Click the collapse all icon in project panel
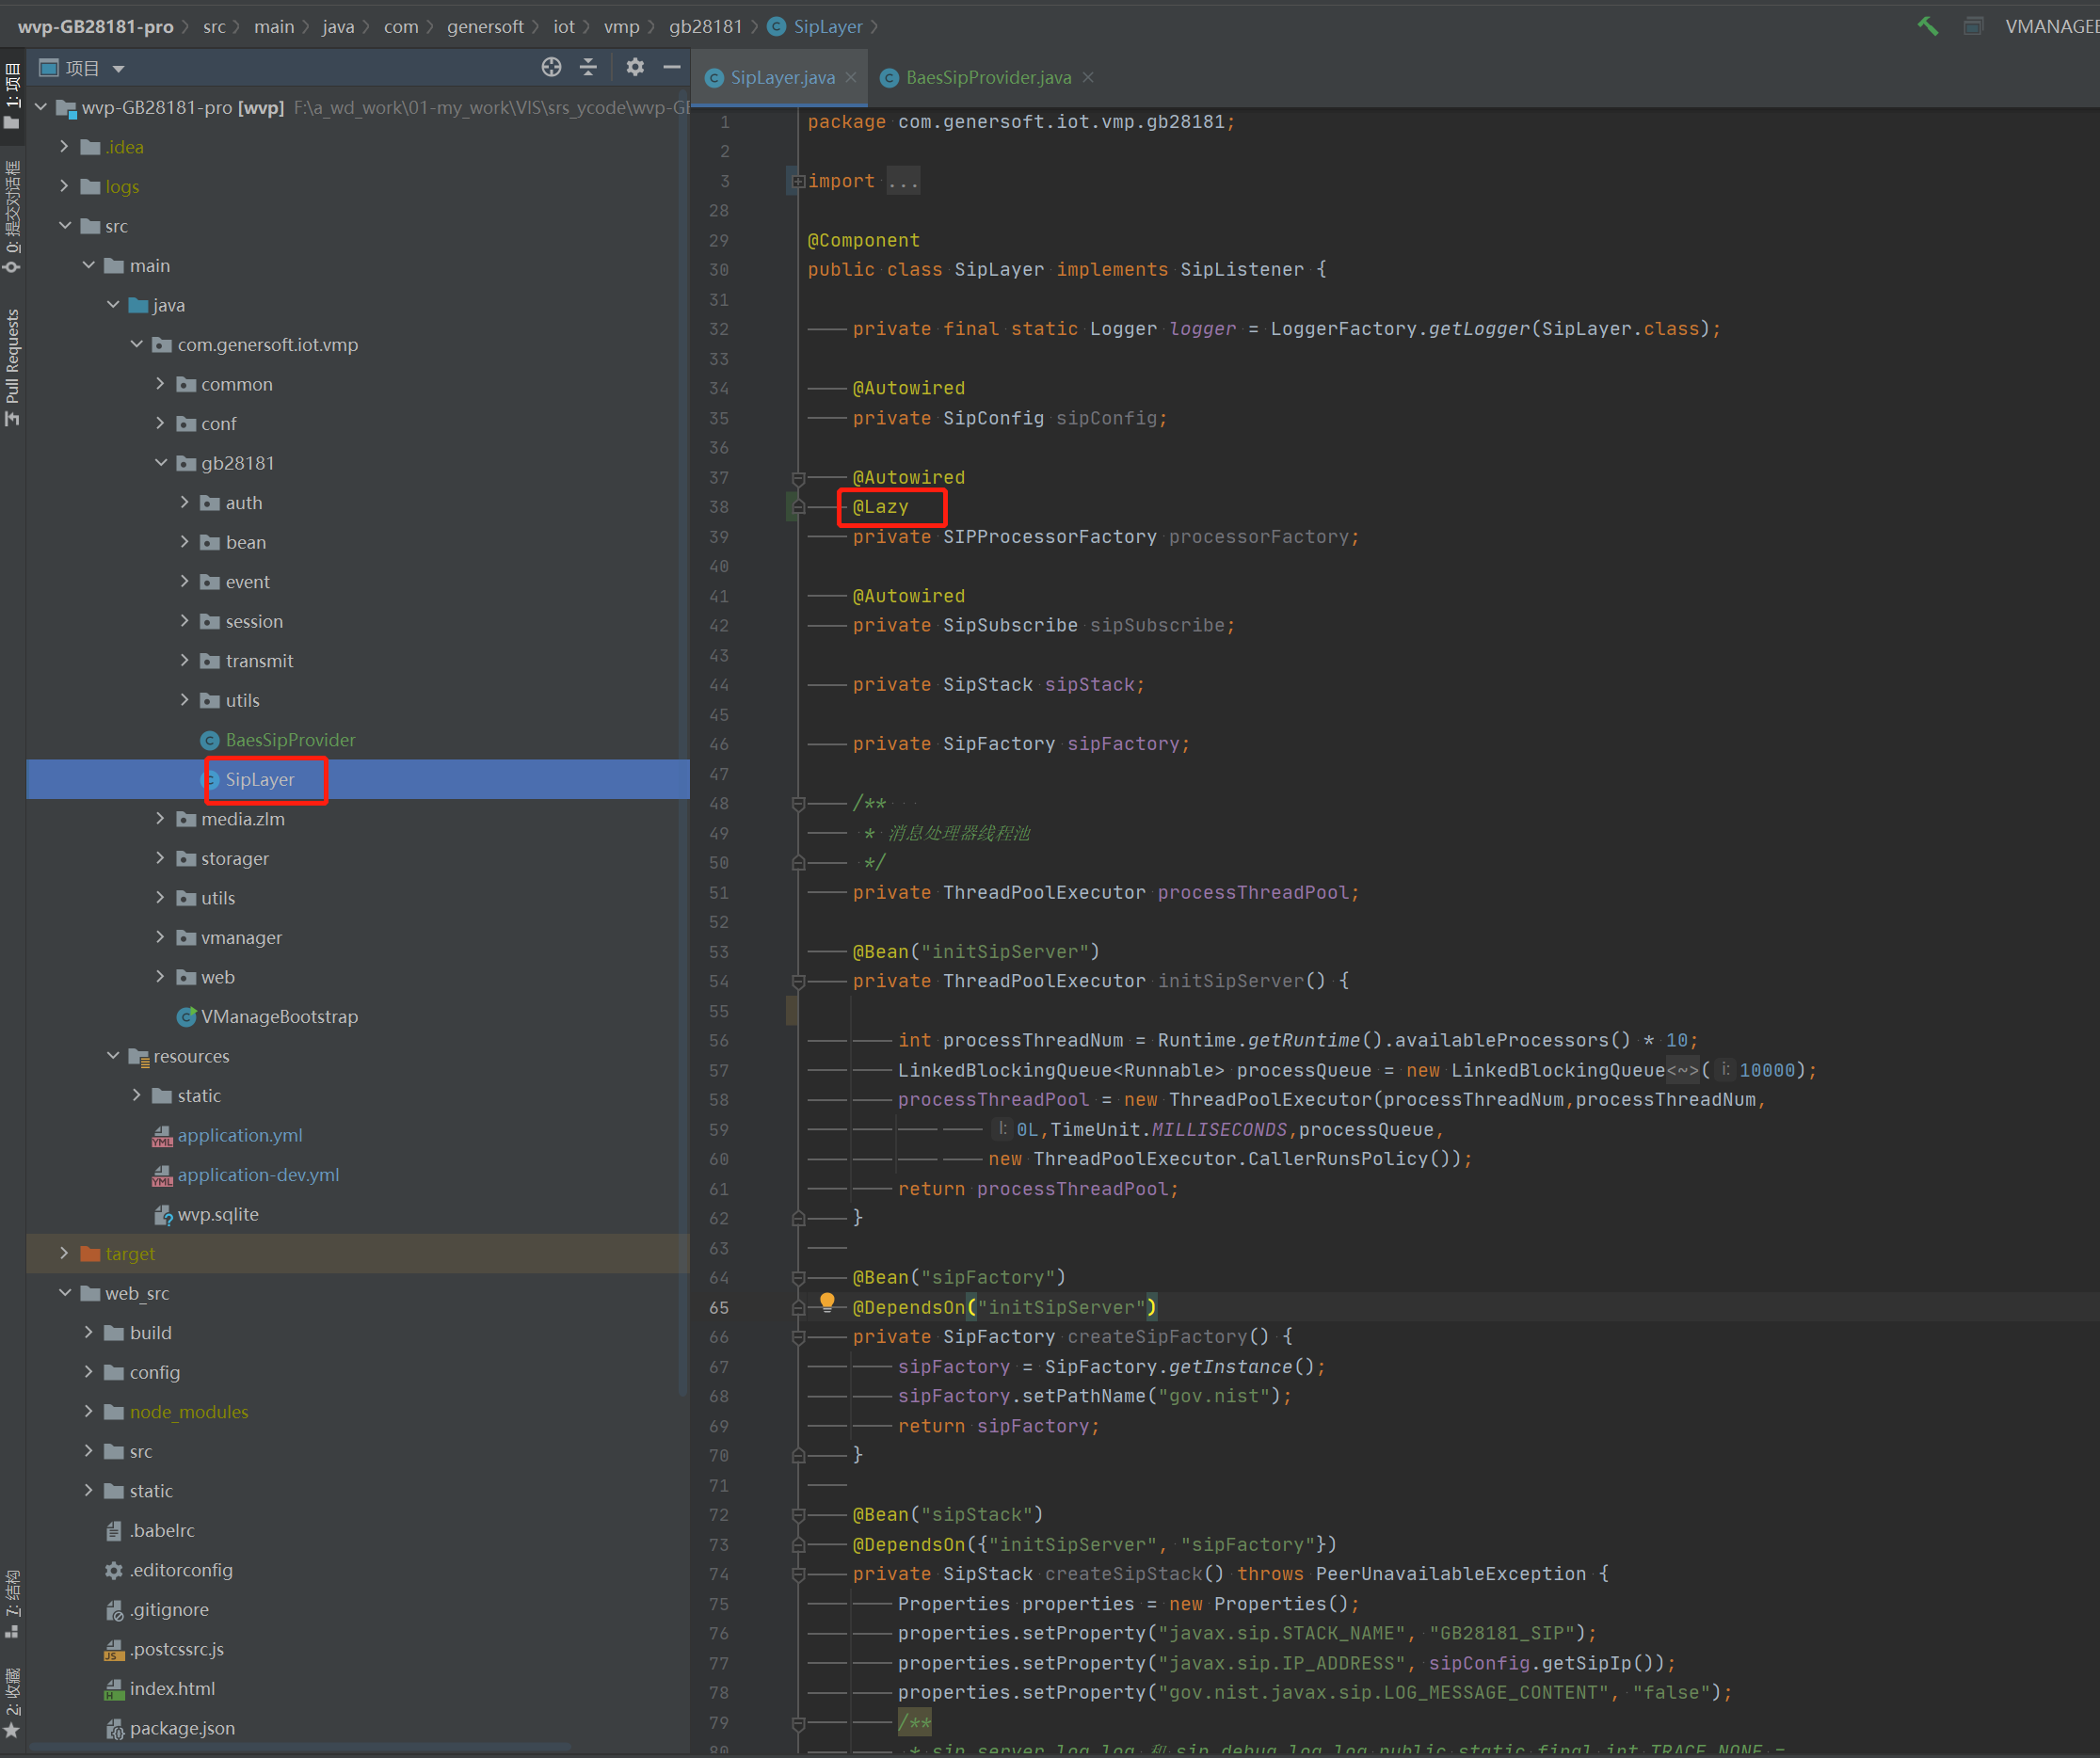This screenshot has height=1758, width=2100. 589,67
